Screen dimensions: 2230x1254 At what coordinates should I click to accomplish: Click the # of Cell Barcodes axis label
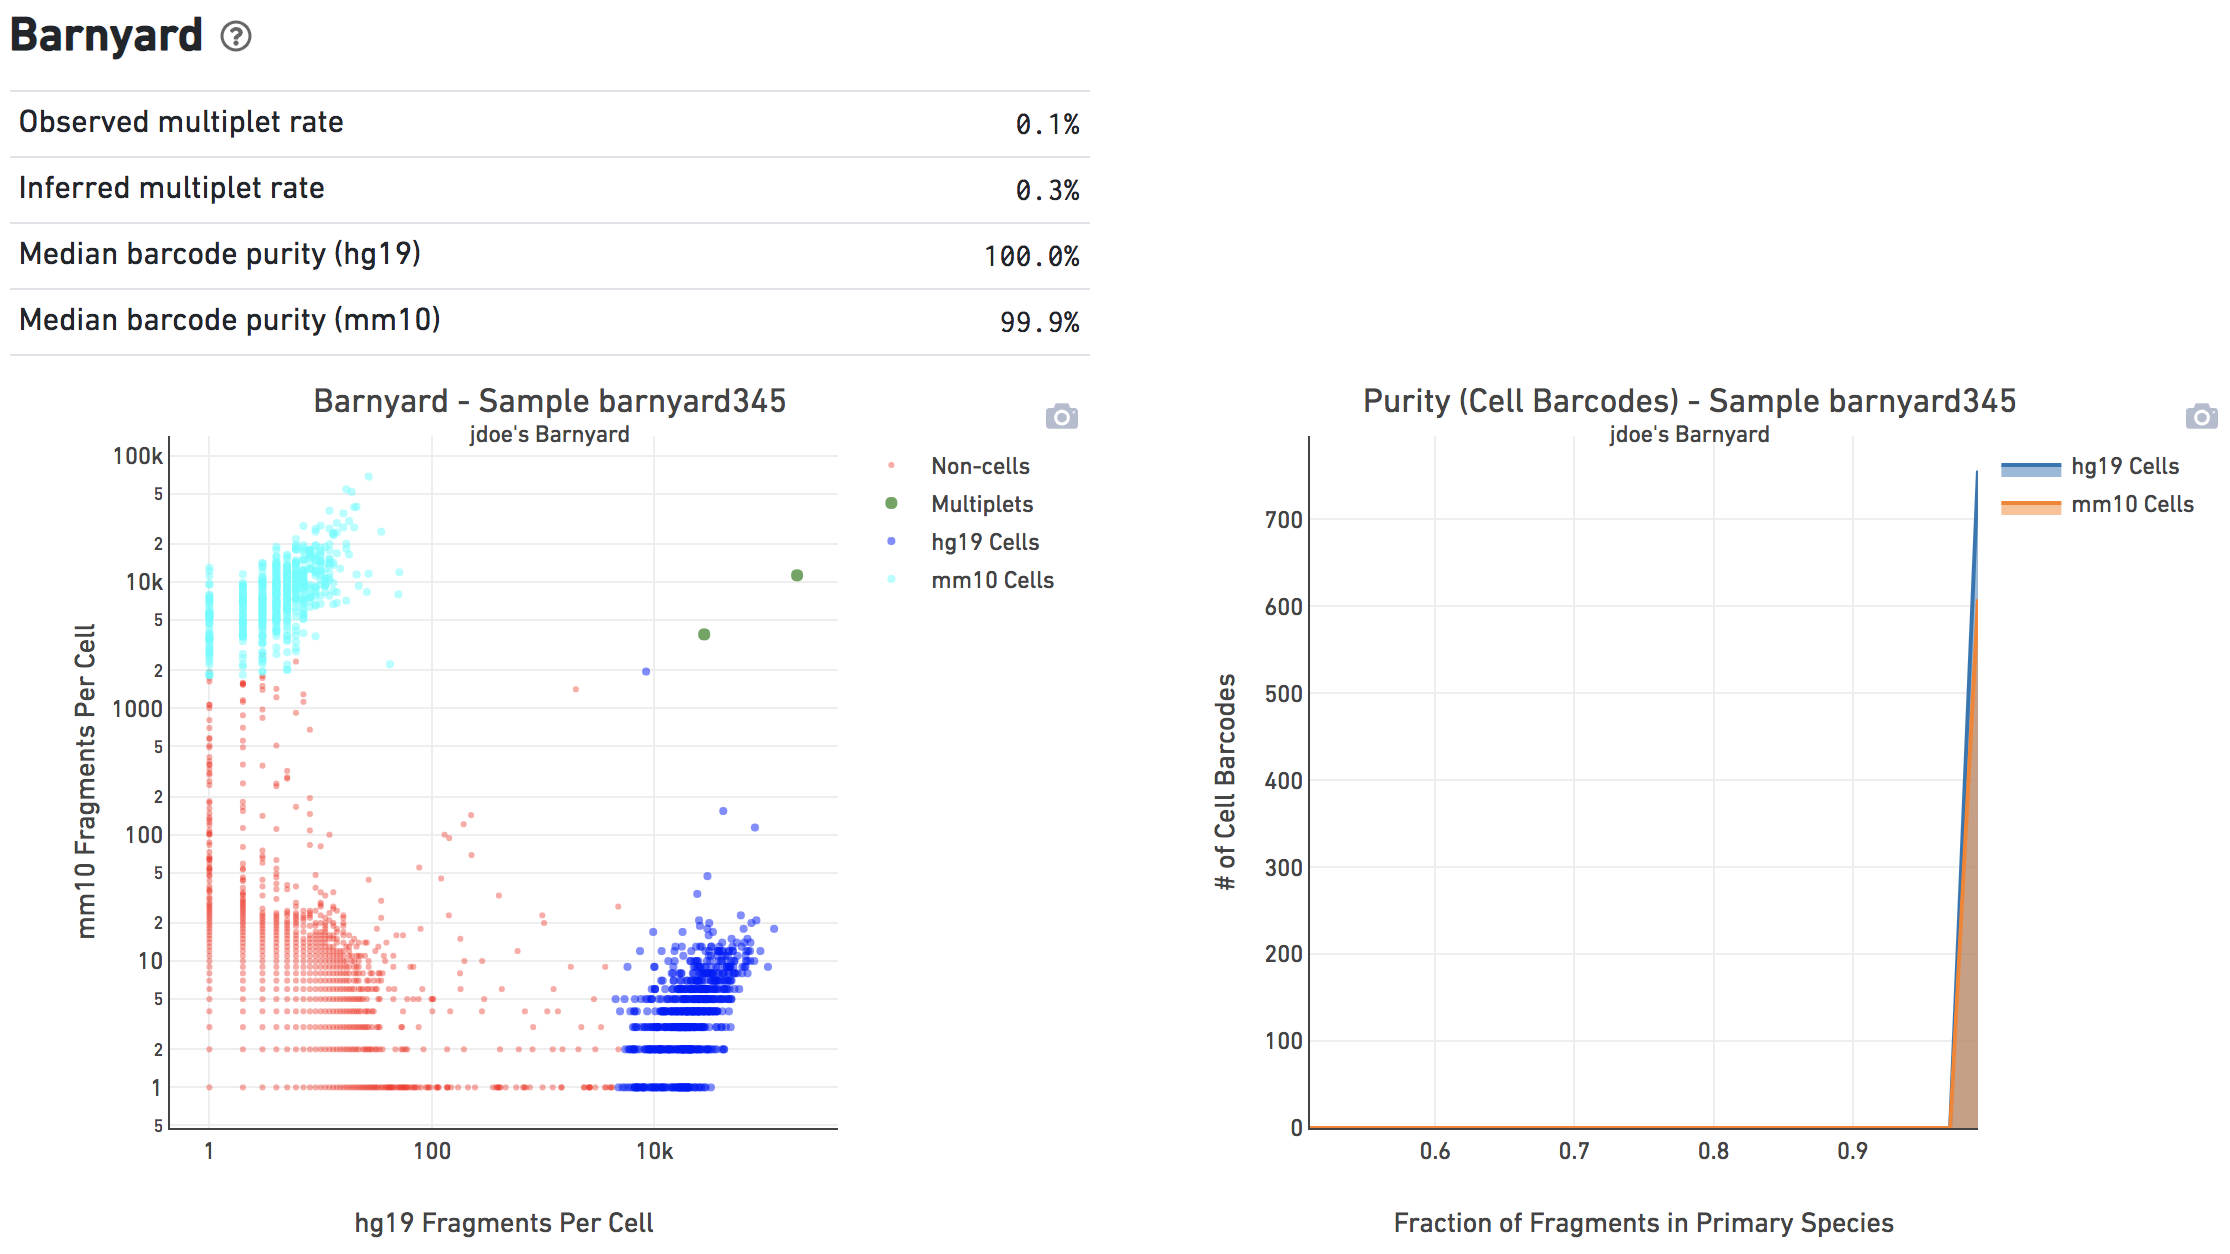(x=1225, y=781)
